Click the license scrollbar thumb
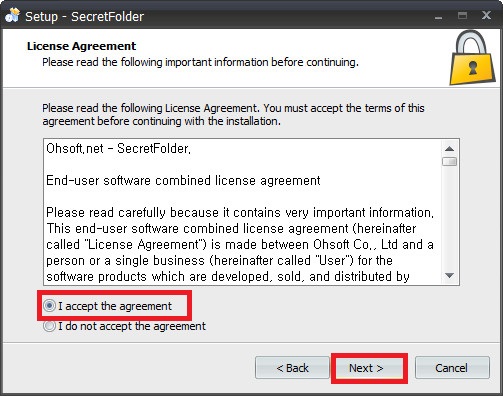This screenshot has width=503, height=396. point(449,162)
